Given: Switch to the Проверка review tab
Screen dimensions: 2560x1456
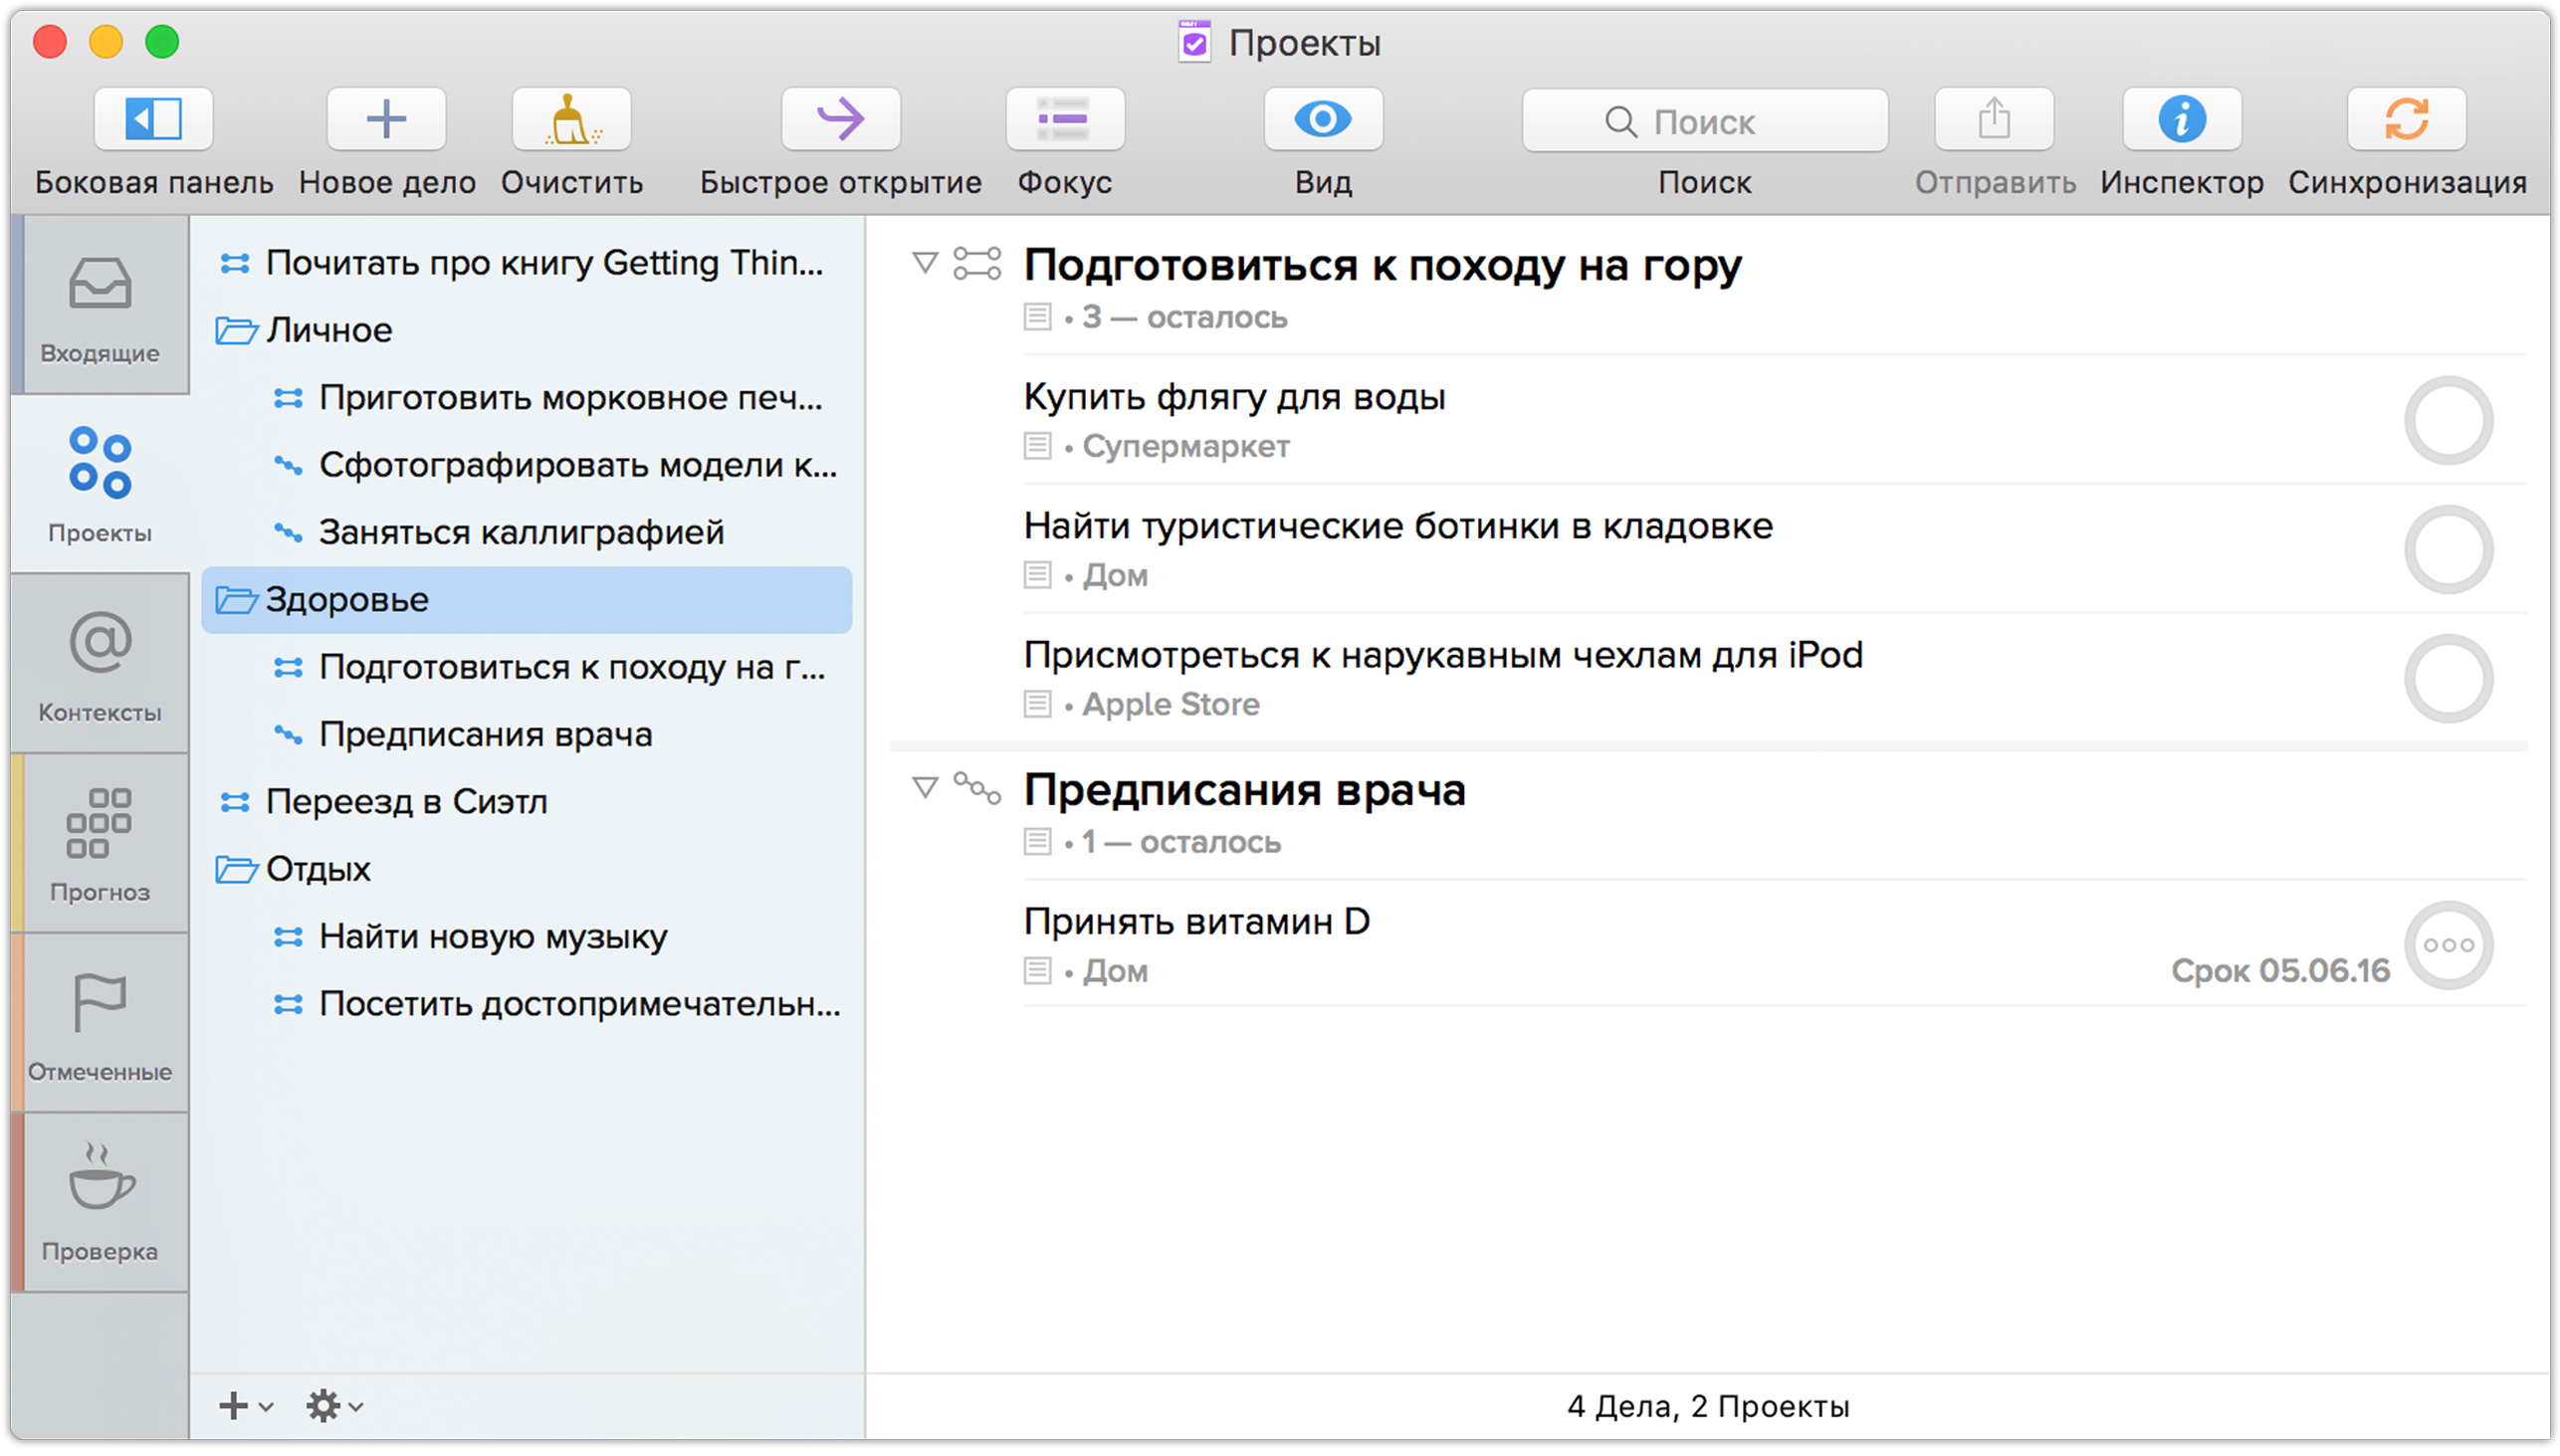Looking at the screenshot, I should (100, 1203).
